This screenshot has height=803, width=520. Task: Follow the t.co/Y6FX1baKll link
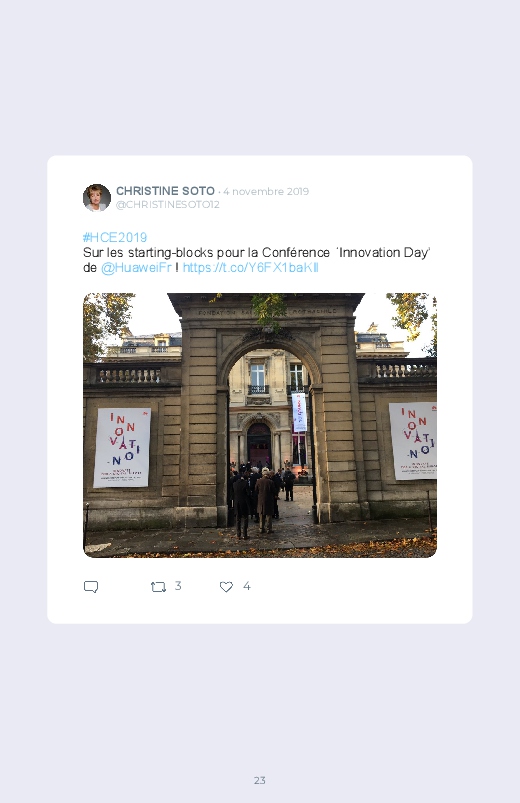coord(251,268)
